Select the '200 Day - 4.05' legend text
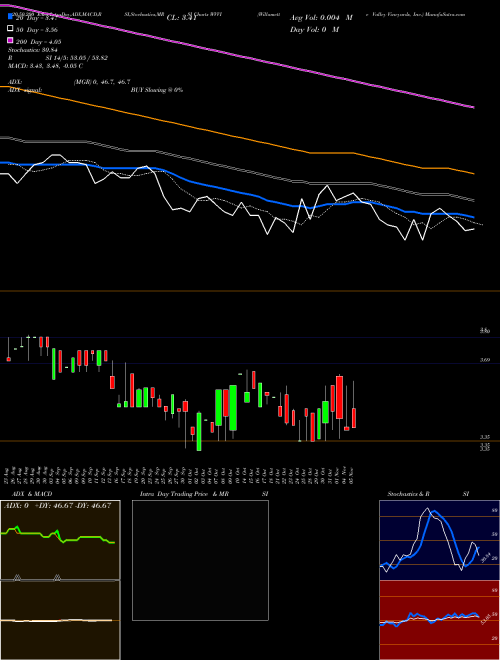The image size is (500, 660). click(x=39, y=41)
